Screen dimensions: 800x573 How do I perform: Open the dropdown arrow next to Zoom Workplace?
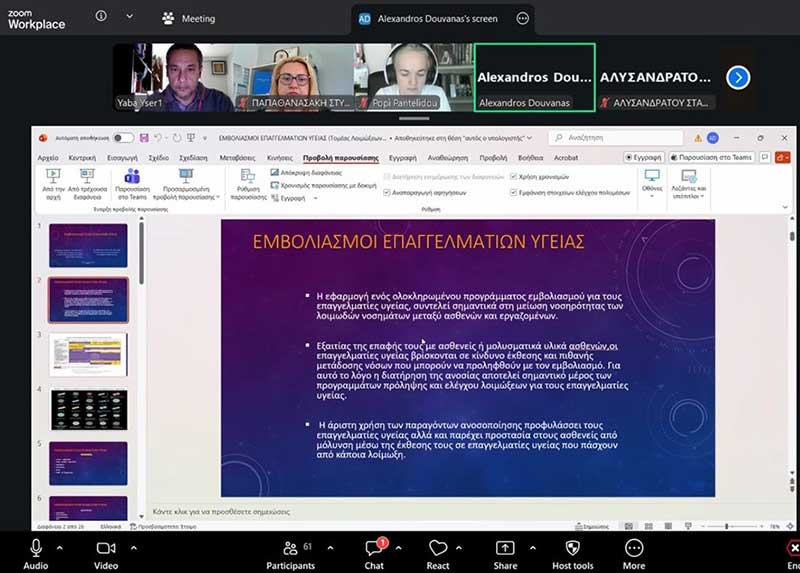pos(130,17)
